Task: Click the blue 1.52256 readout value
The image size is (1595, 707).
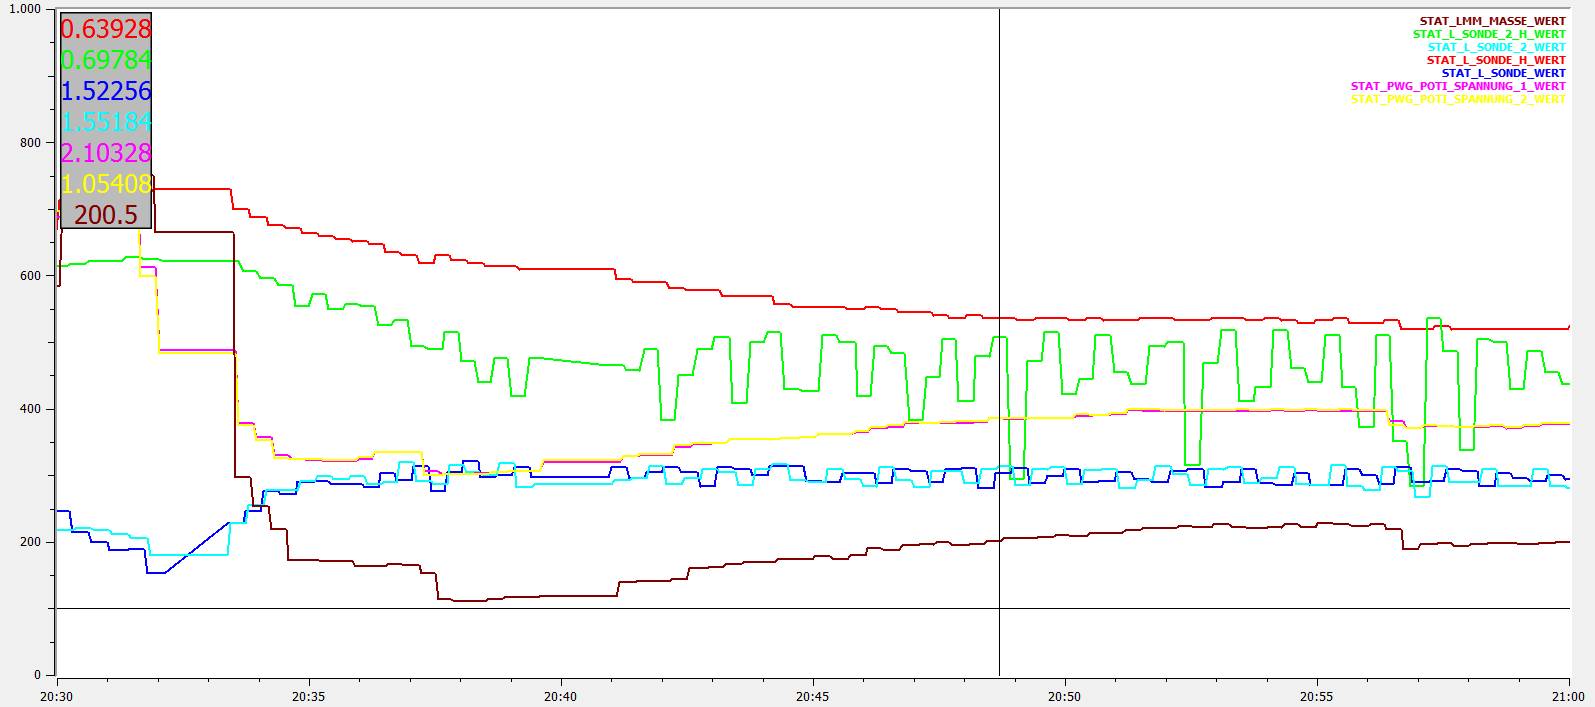Action: (106, 91)
